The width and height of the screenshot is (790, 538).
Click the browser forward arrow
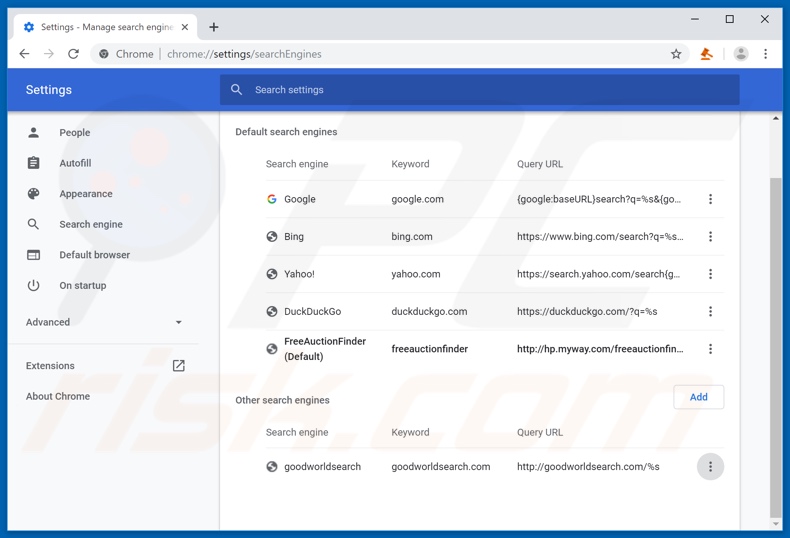point(49,54)
